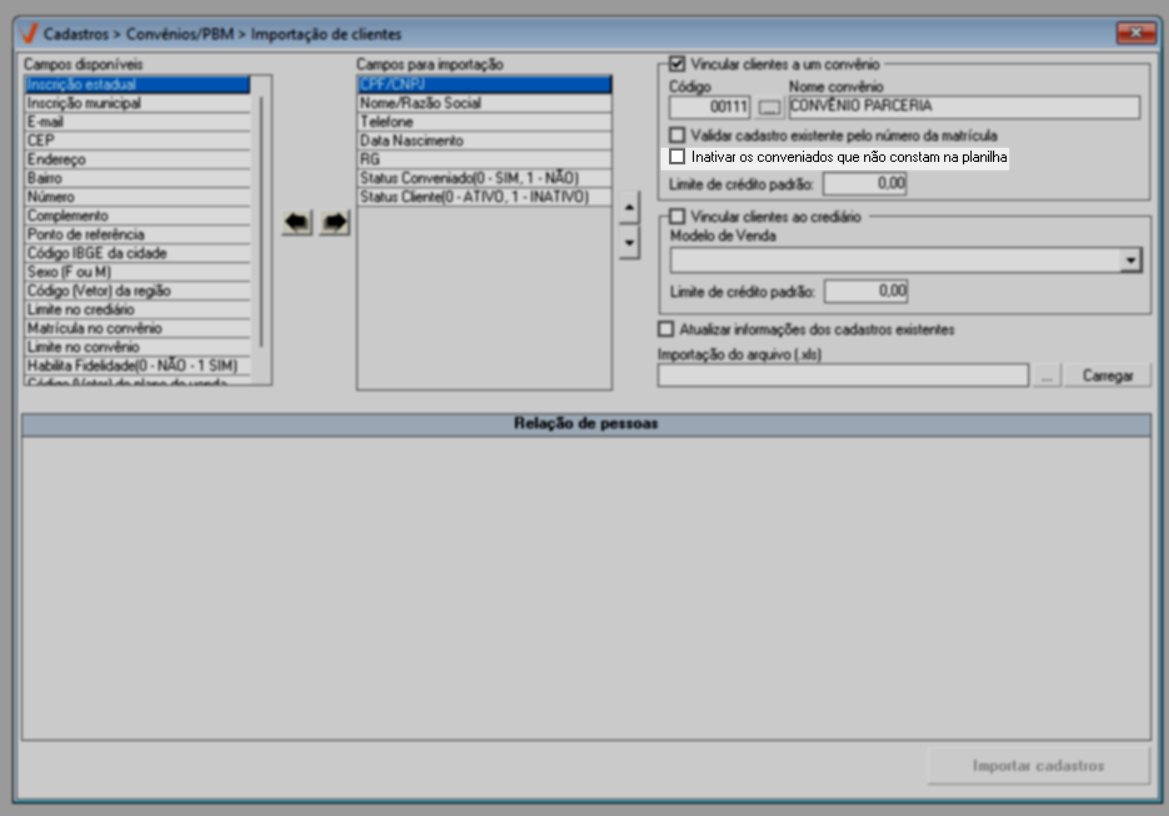
Task: Click the Relação de pessoas header
Action: (x=586, y=423)
